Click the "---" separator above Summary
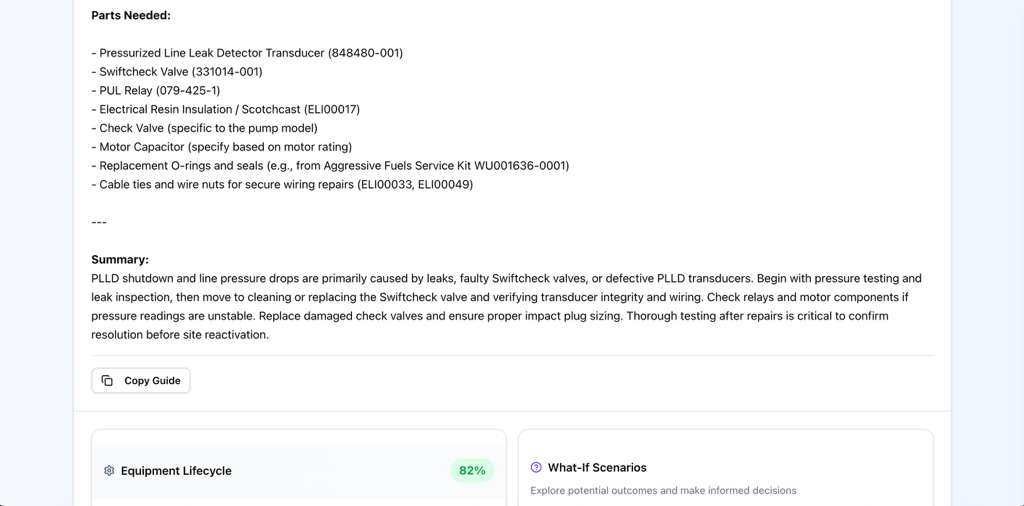The height and width of the screenshot is (506, 1024). pyautogui.click(x=99, y=222)
